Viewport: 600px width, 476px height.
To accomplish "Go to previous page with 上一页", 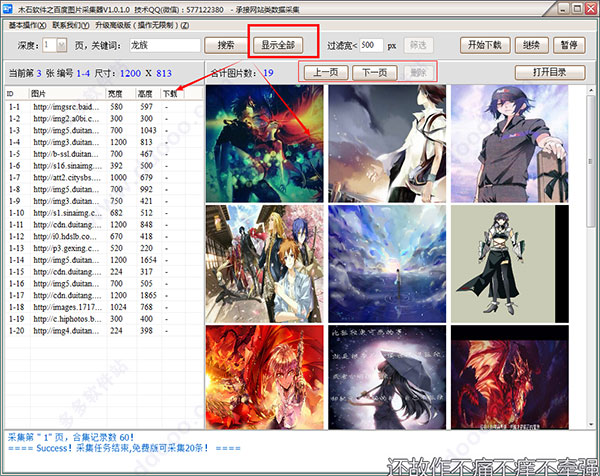I will [x=326, y=72].
